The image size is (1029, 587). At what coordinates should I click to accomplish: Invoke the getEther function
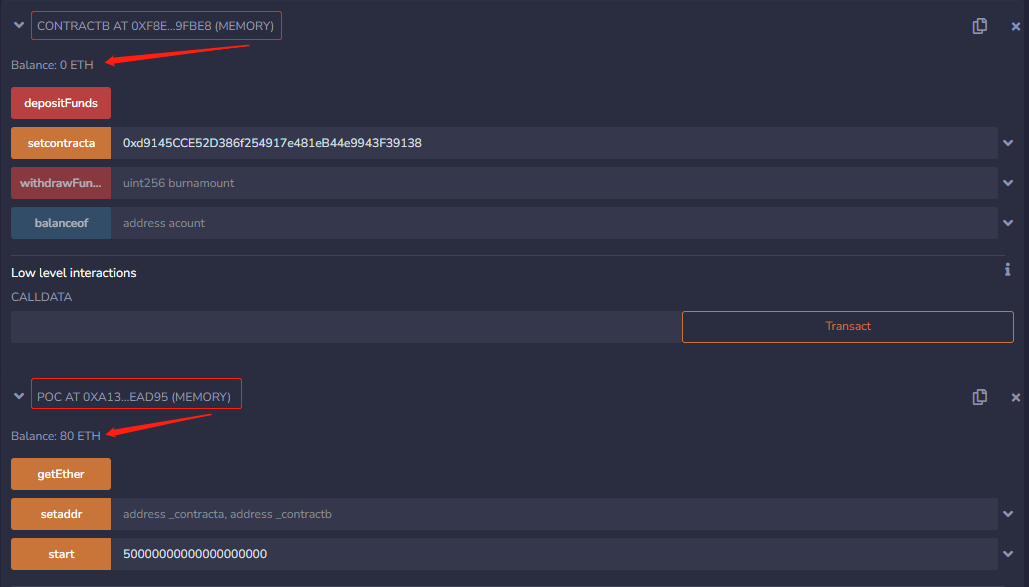pyautogui.click(x=61, y=474)
